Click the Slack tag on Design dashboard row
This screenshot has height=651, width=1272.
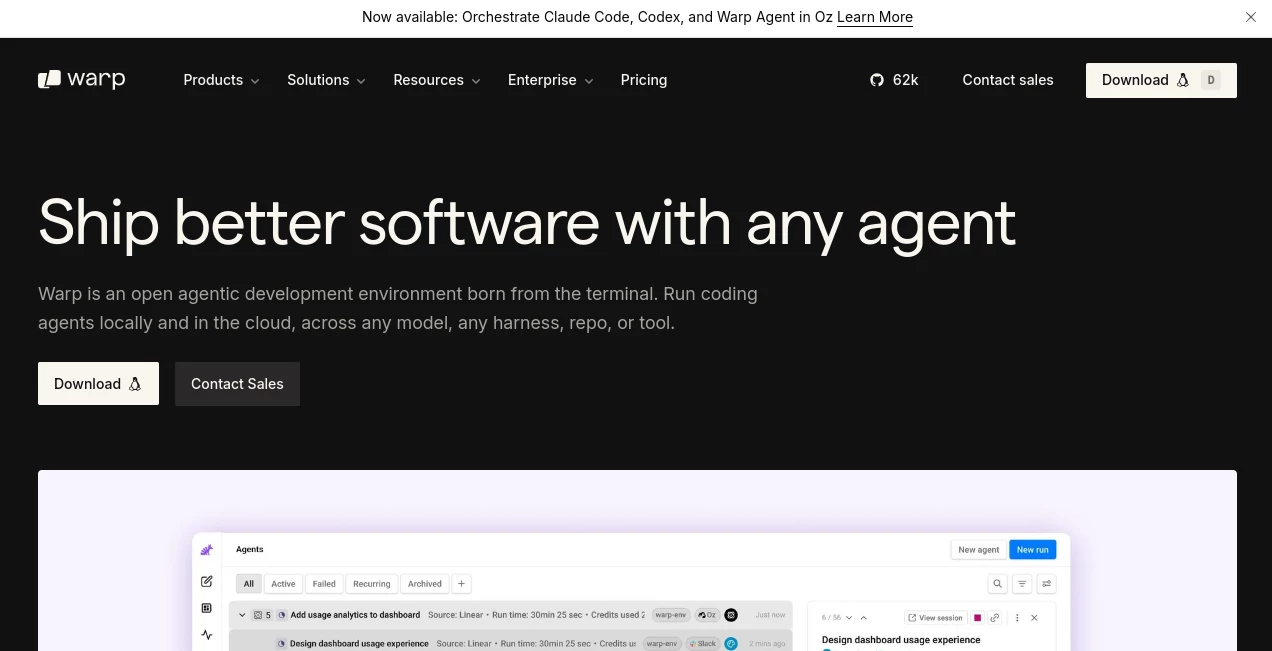[702, 643]
